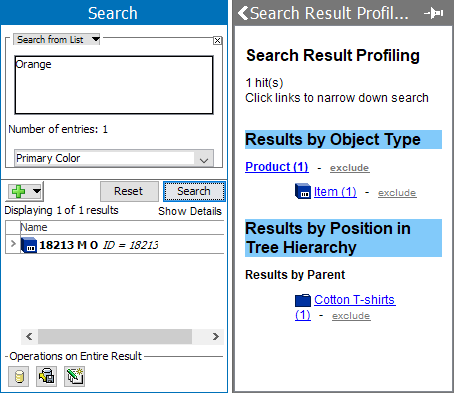Exclude Item (1) from results
This screenshot has width=454, height=393.
point(397,193)
